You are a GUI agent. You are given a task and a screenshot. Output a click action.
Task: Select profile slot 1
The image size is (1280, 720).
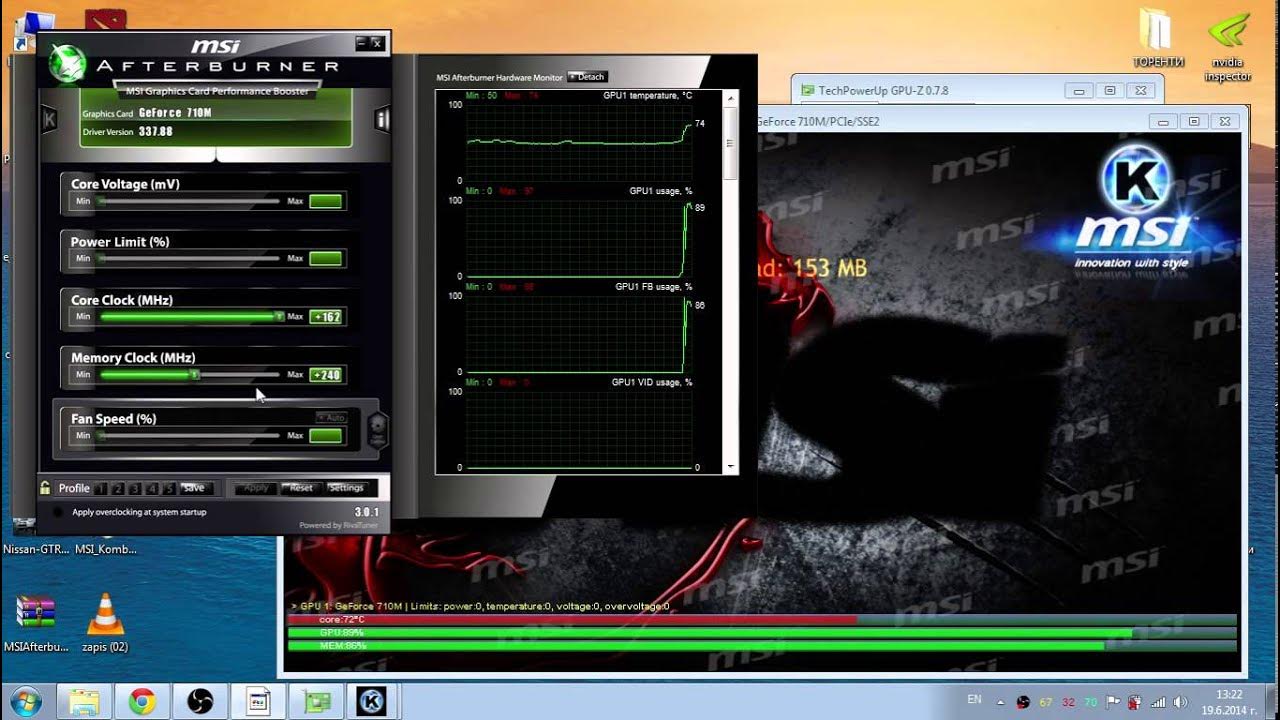[101, 488]
